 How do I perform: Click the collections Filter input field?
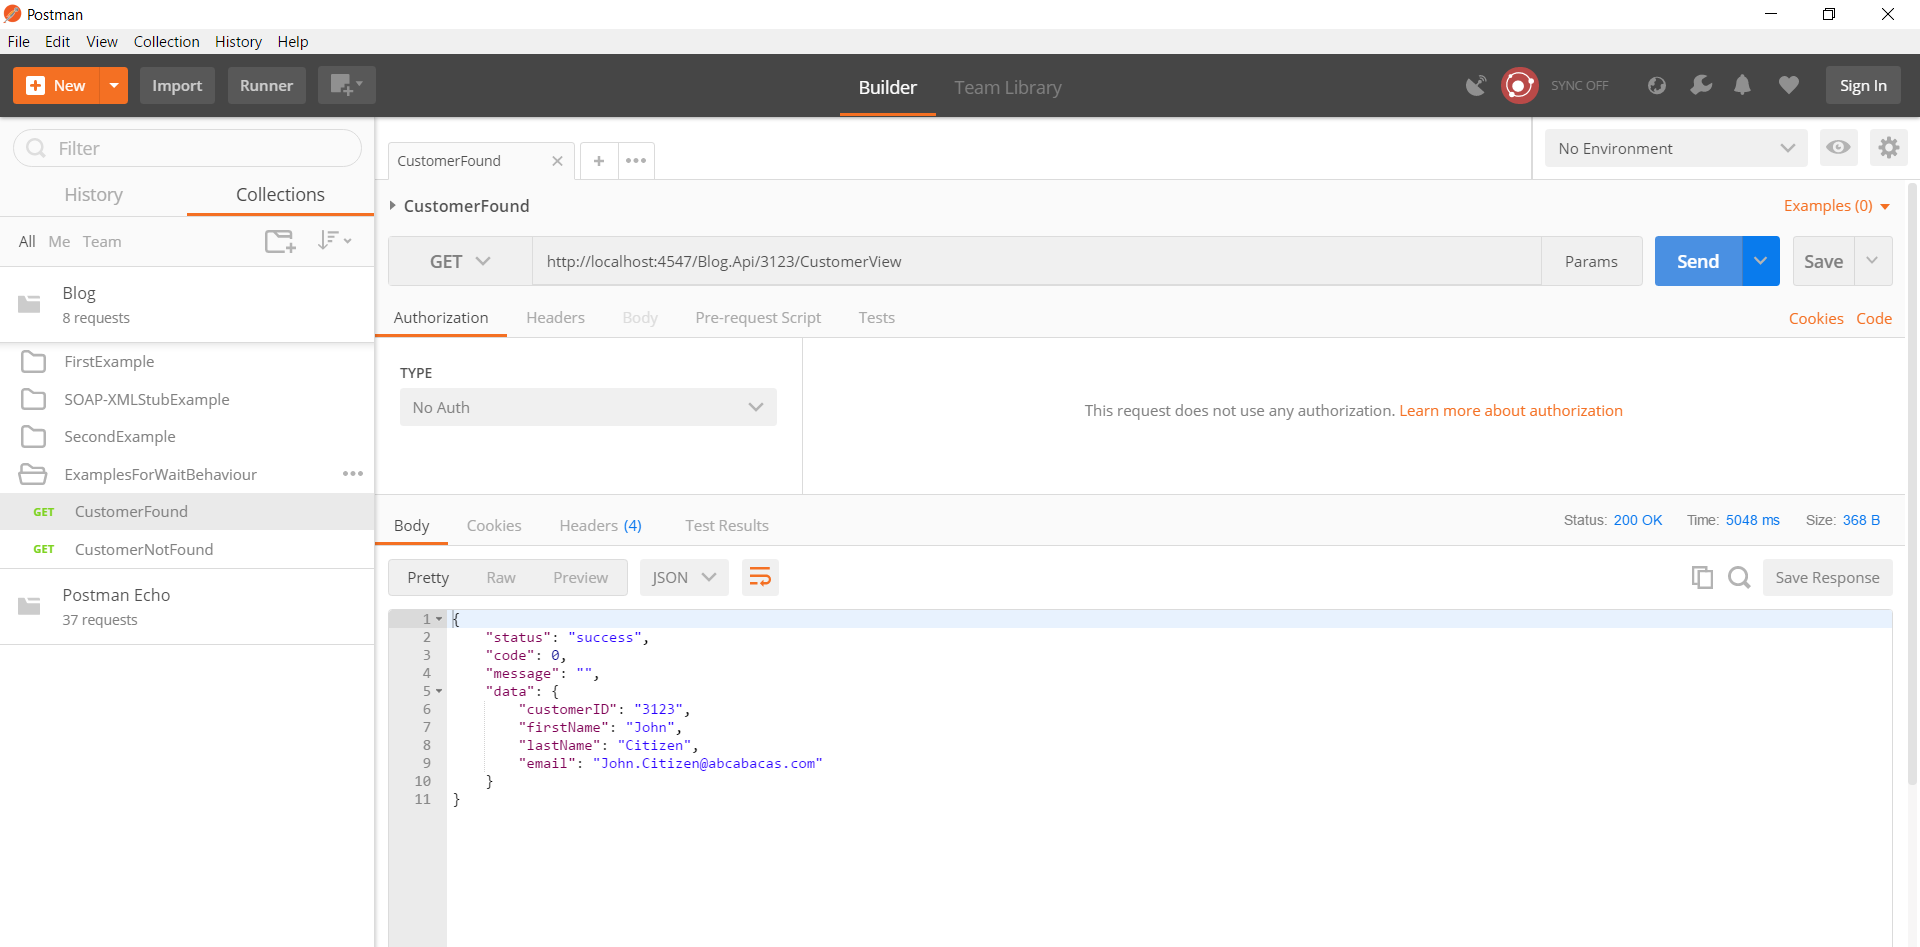[x=187, y=148]
